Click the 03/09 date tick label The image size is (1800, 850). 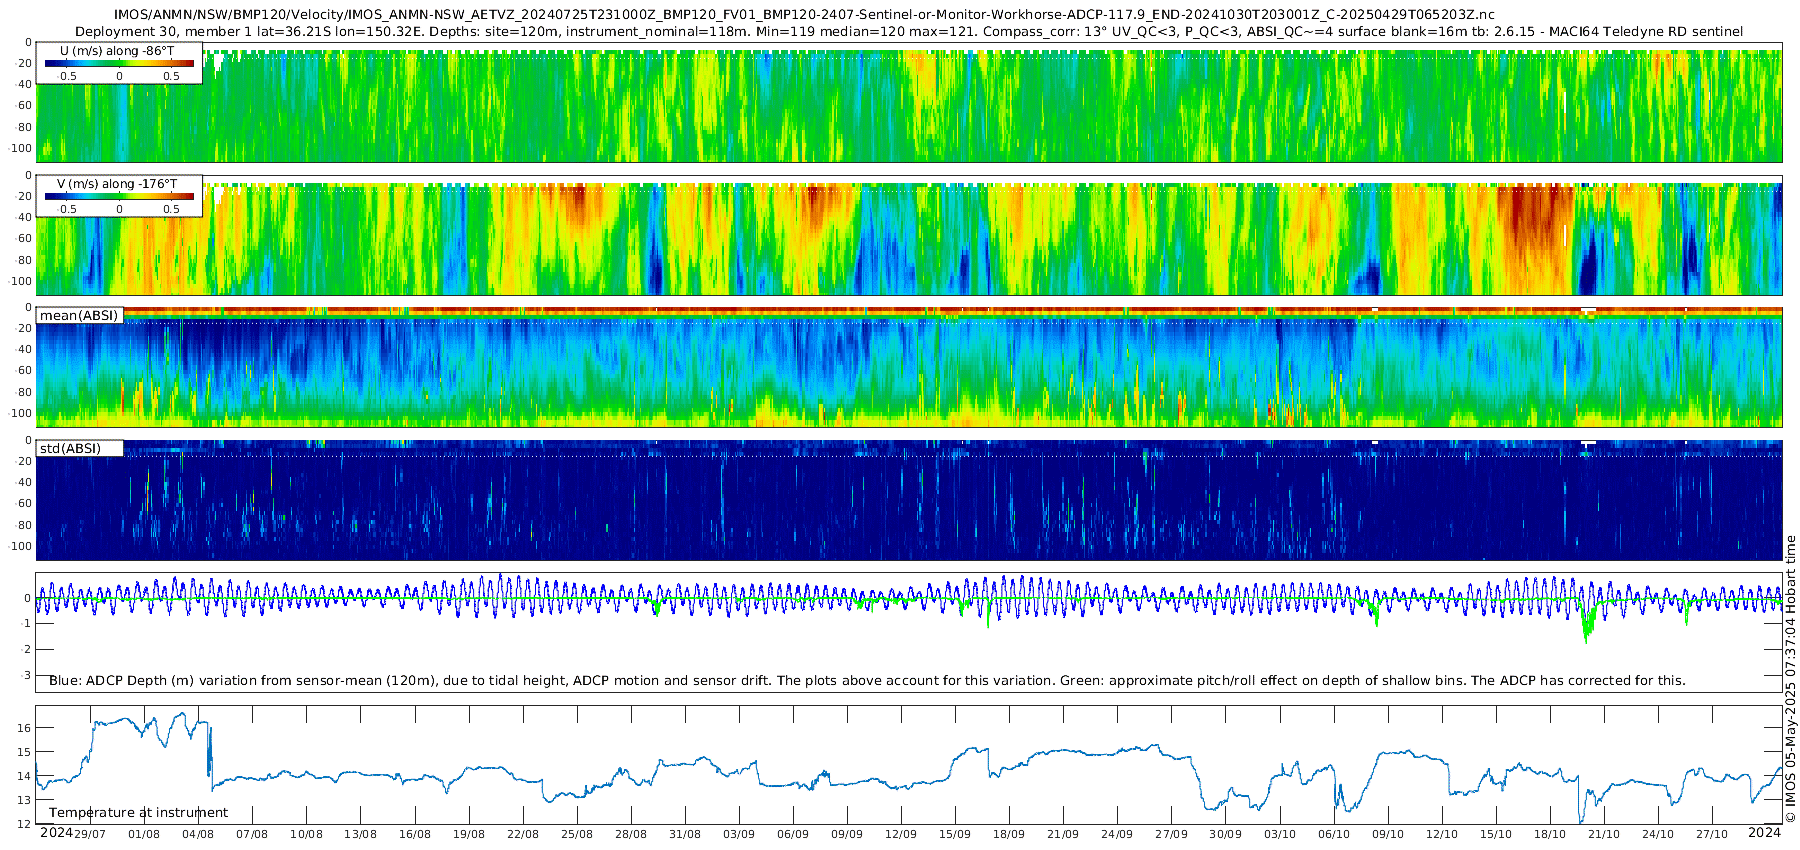click(x=739, y=834)
